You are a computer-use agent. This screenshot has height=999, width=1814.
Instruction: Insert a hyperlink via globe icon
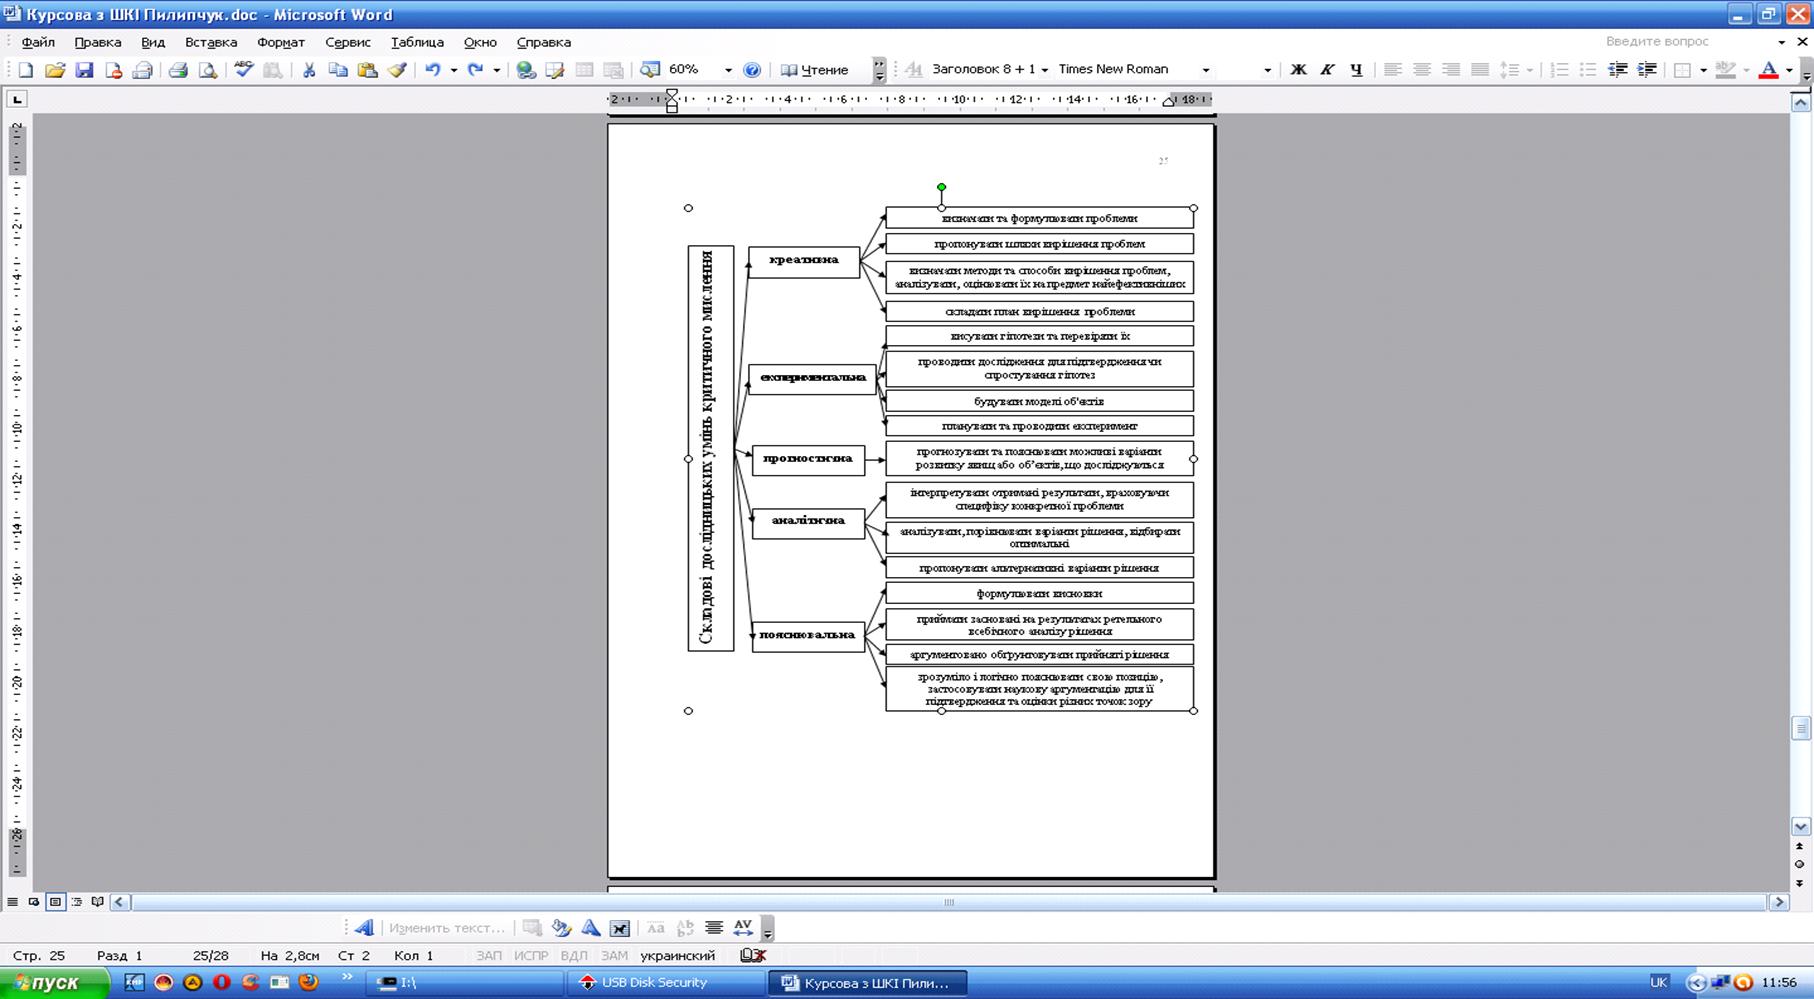525,70
